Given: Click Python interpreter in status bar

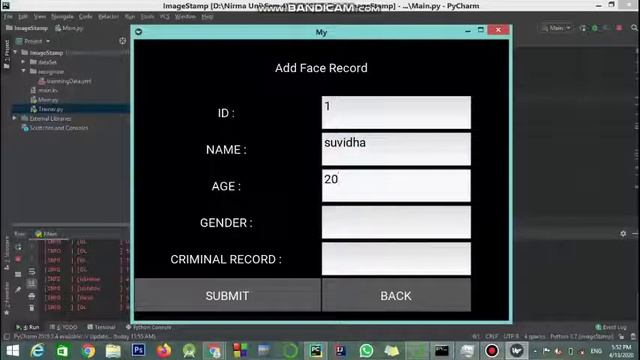Looking at the screenshot, I should tap(582, 337).
